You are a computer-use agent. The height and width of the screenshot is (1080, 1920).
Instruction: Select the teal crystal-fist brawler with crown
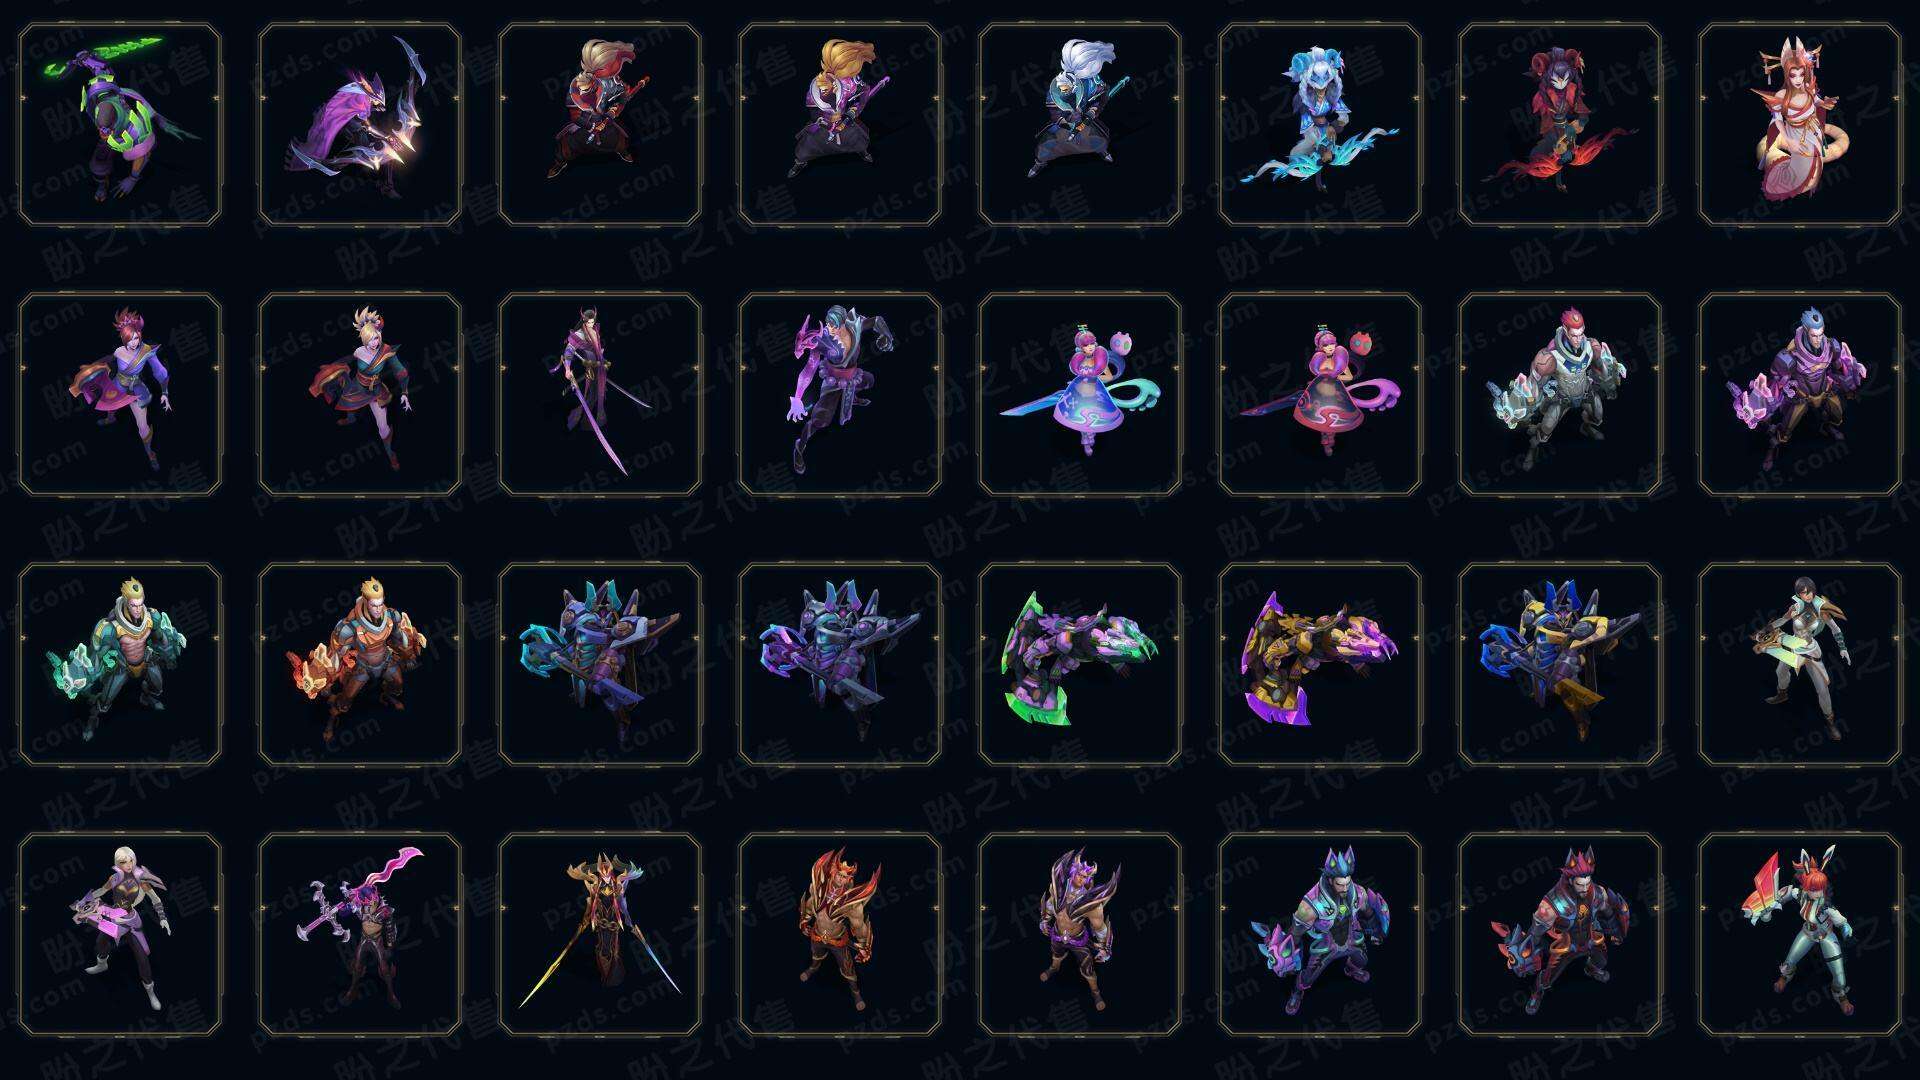coord(120,664)
